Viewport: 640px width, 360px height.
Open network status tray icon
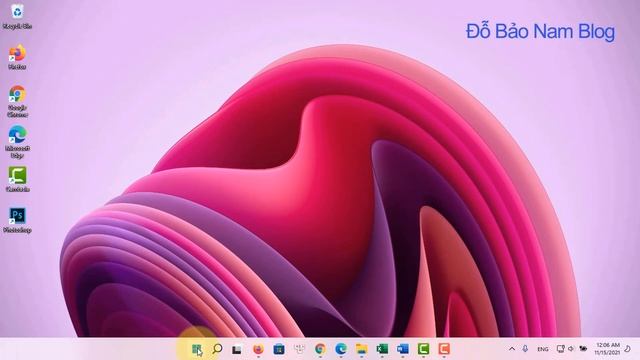tap(561, 349)
